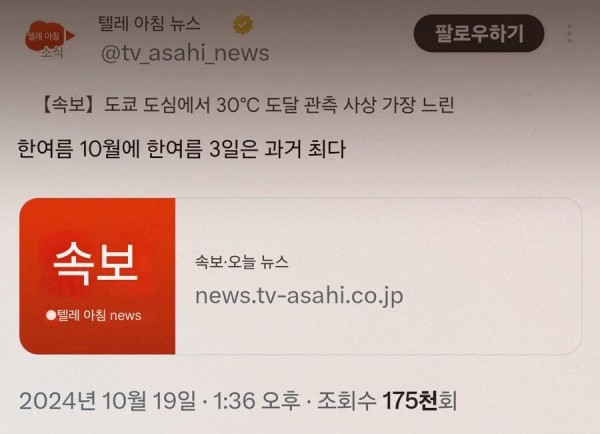Screen dimensions: 600x434
Task: View the 175천회 view count
Action: 420,401
